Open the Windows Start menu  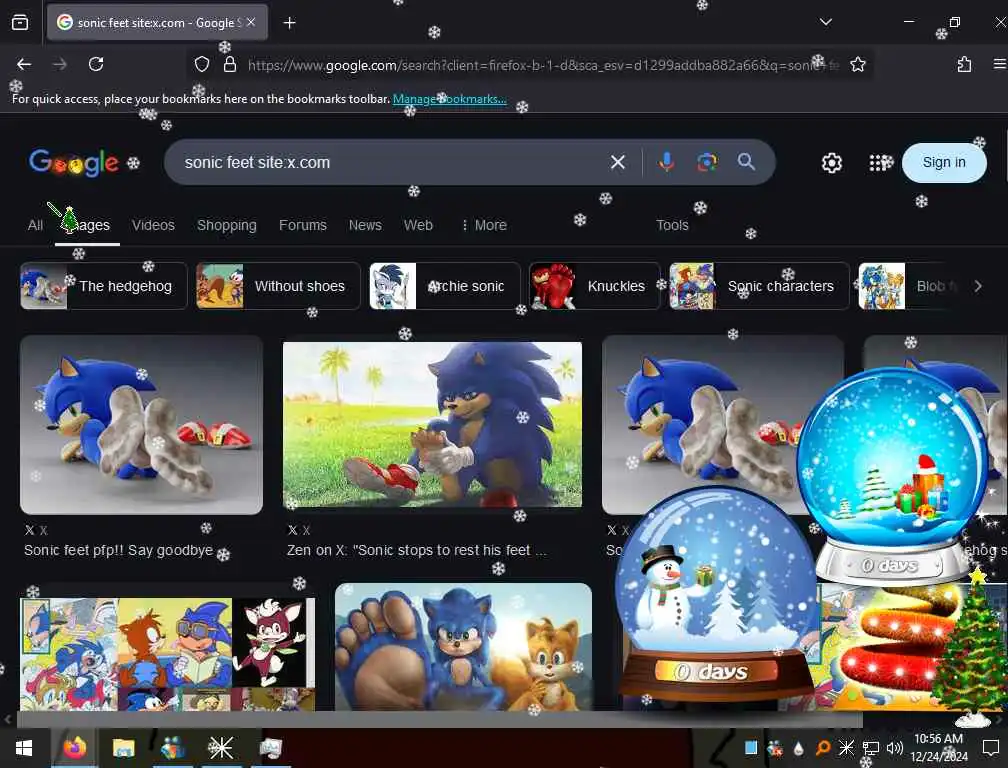point(24,748)
